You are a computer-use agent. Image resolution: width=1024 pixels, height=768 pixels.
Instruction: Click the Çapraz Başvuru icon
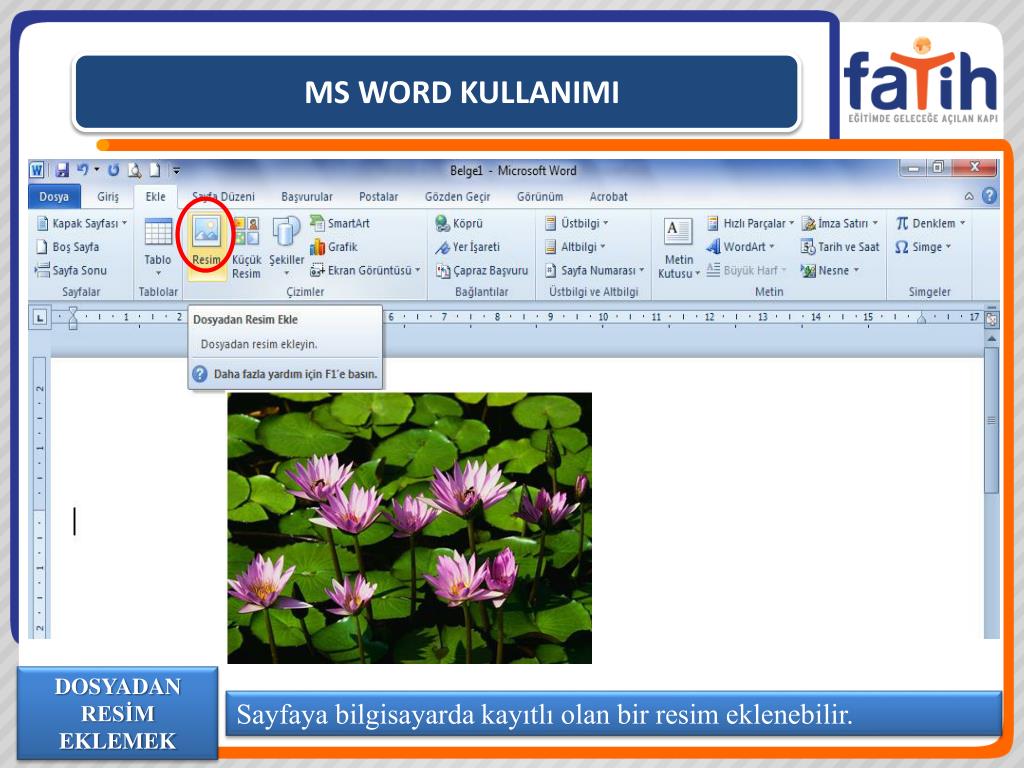coord(442,270)
